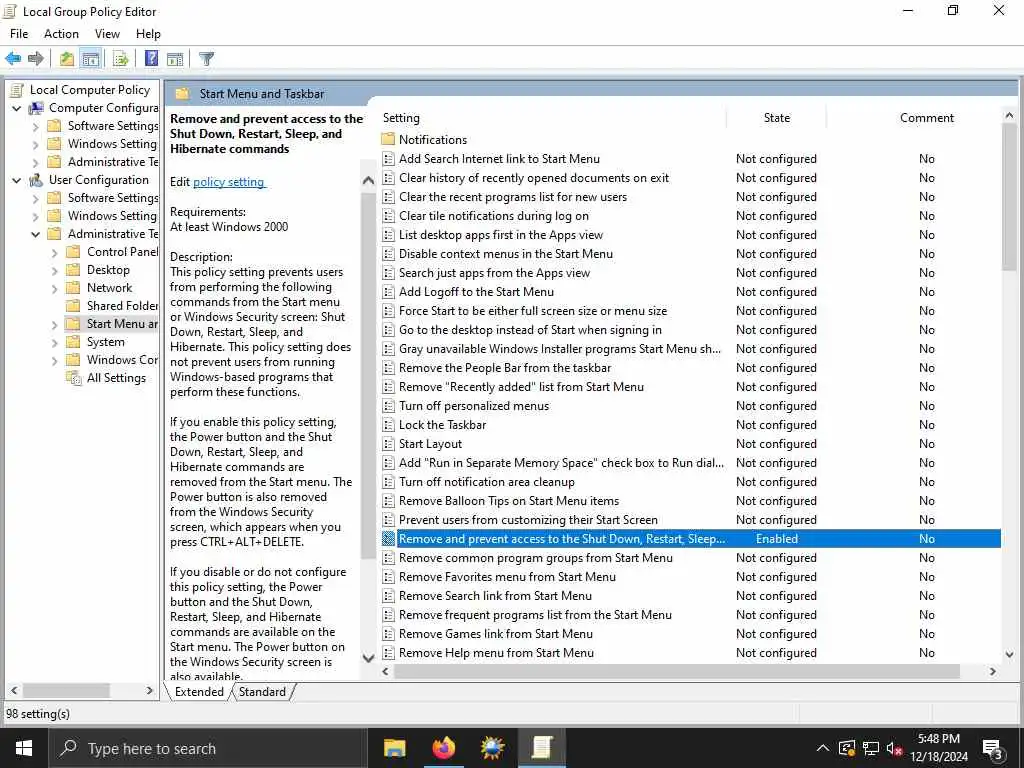The width and height of the screenshot is (1024, 768).
Task: Click the sun-shaped app taskbar icon
Action: (x=492, y=748)
